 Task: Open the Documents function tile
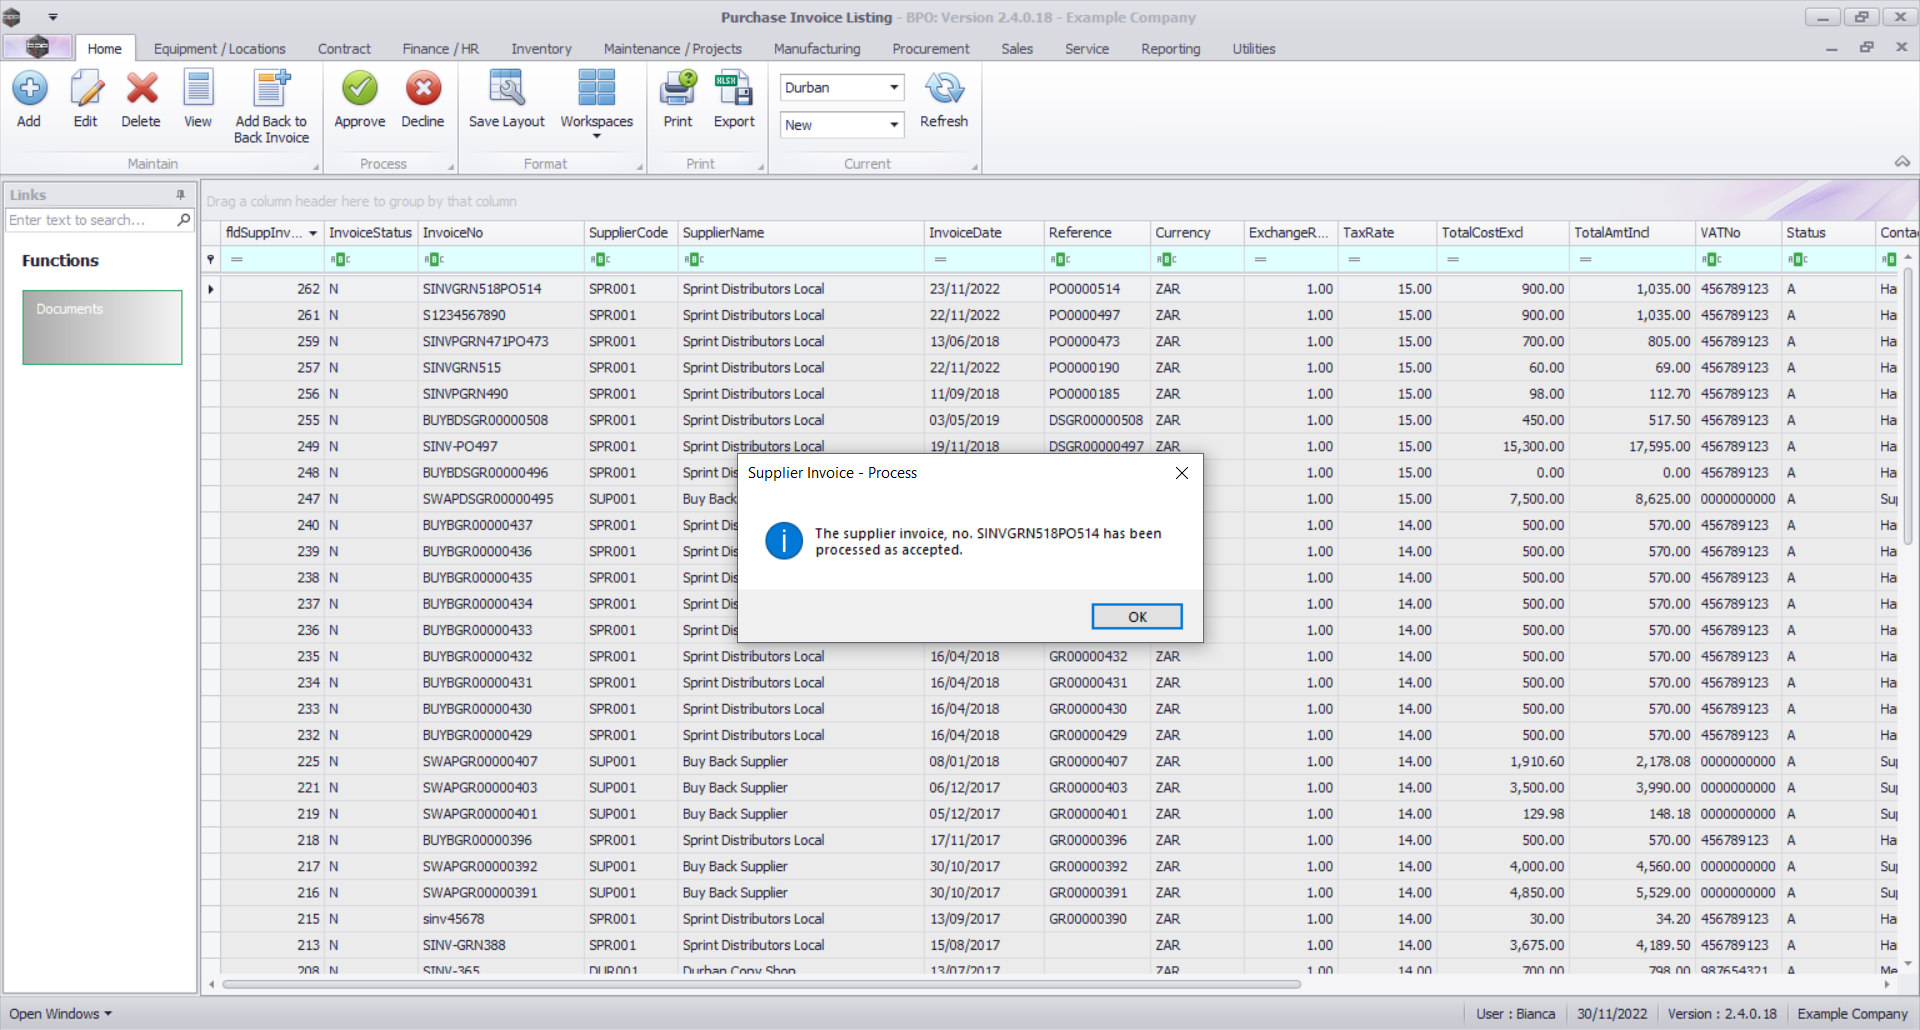click(x=102, y=327)
